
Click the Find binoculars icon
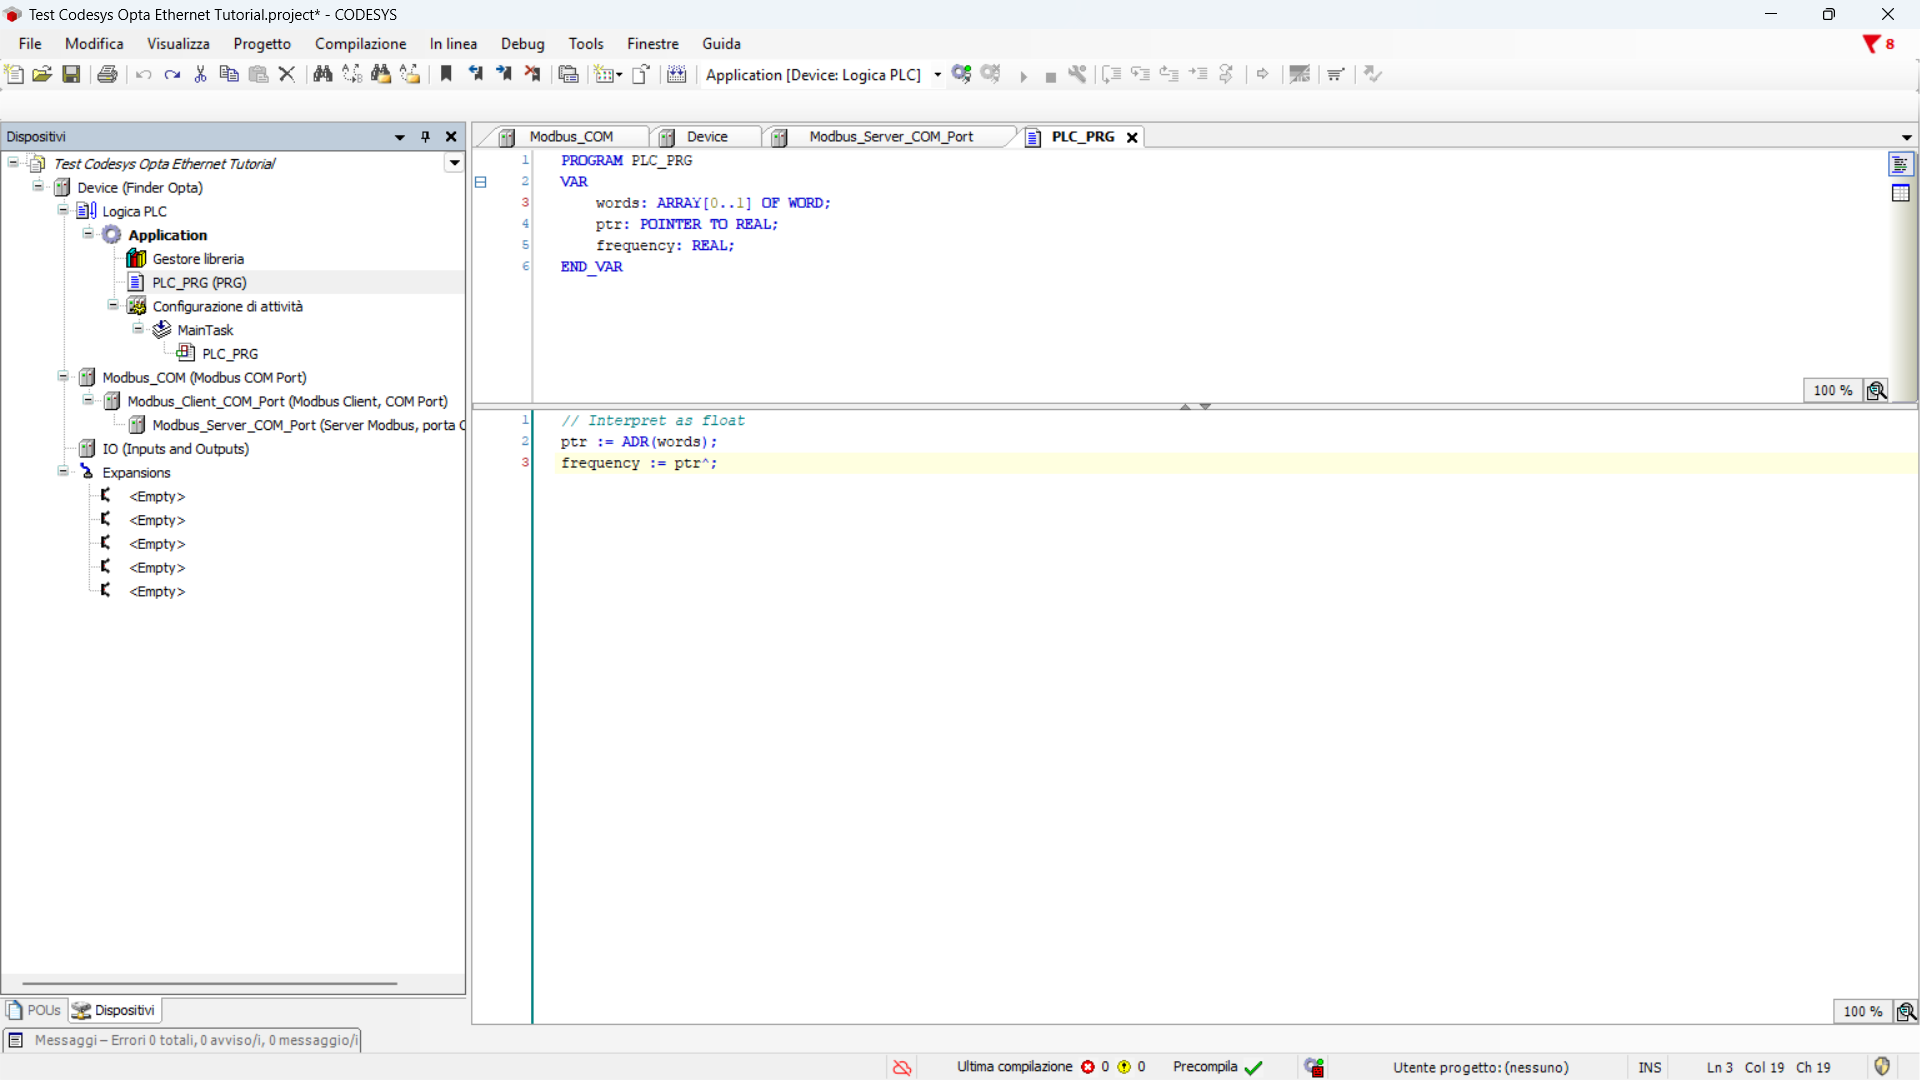(322, 74)
